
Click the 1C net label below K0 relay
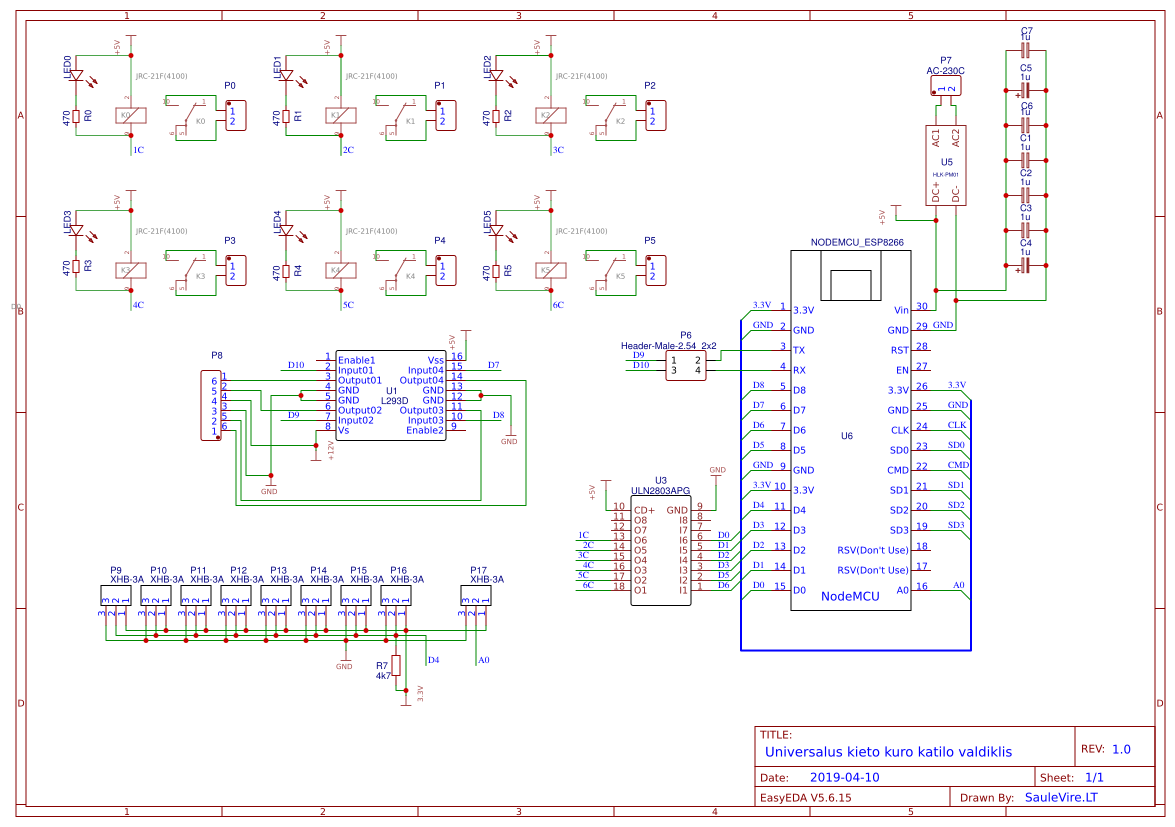pos(138,150)
